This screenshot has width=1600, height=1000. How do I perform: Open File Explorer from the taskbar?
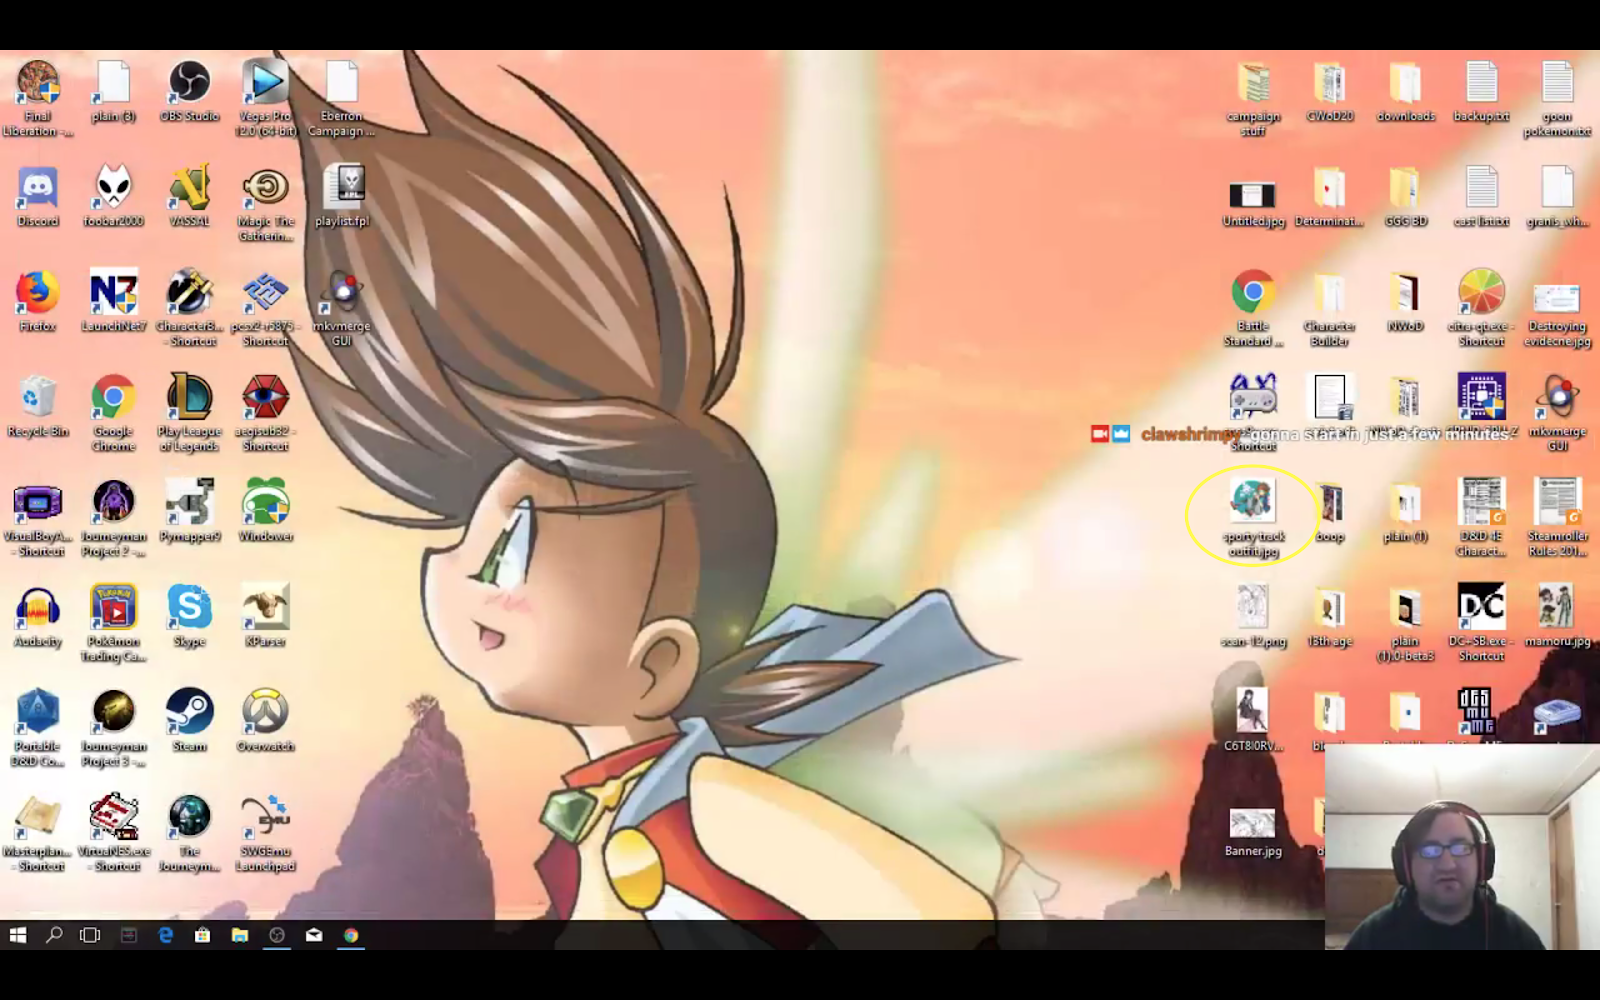pyautogui.click(x=240, y=935)
